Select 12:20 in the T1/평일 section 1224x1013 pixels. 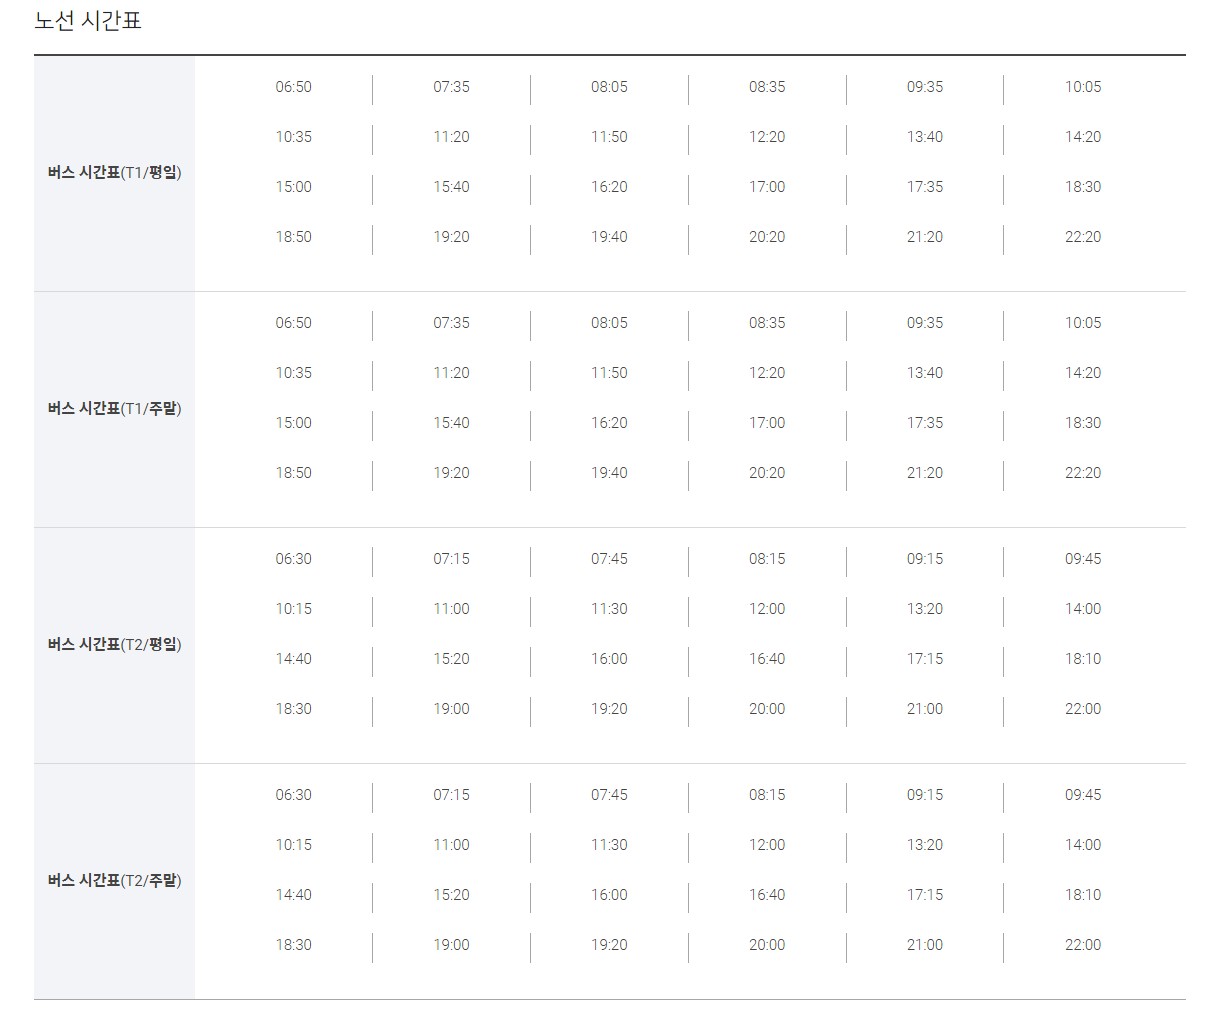pos(767,137)
